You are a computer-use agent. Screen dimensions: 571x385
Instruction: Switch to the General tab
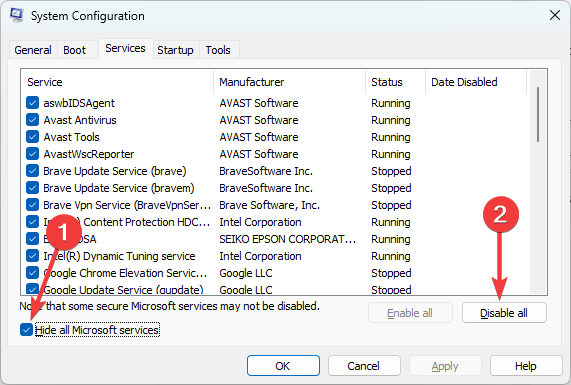[33, 50]
